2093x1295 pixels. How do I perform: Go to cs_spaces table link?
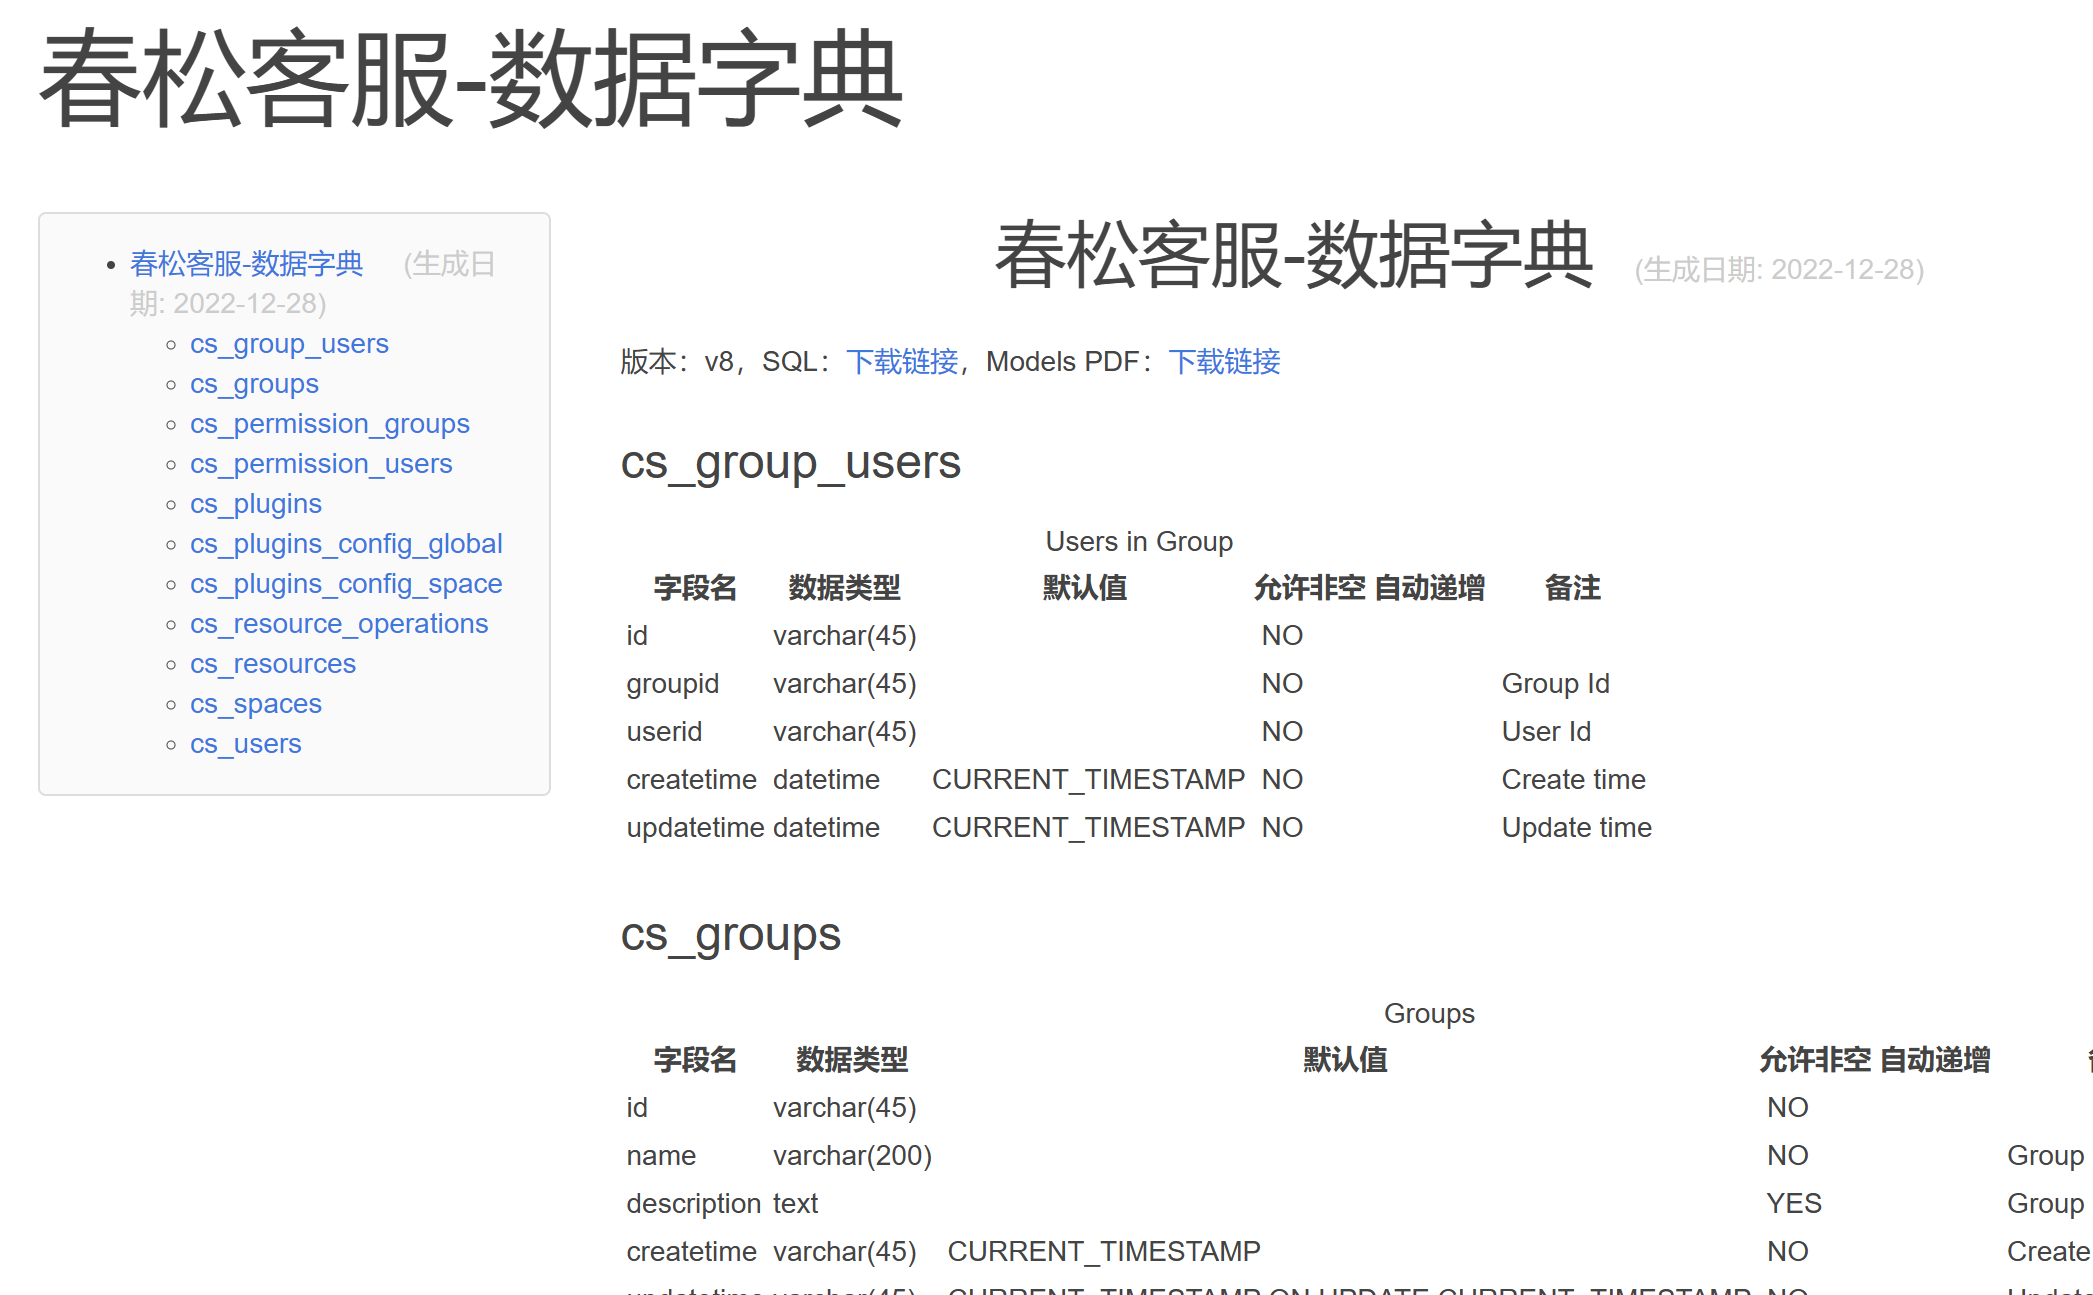click(256, 704)
